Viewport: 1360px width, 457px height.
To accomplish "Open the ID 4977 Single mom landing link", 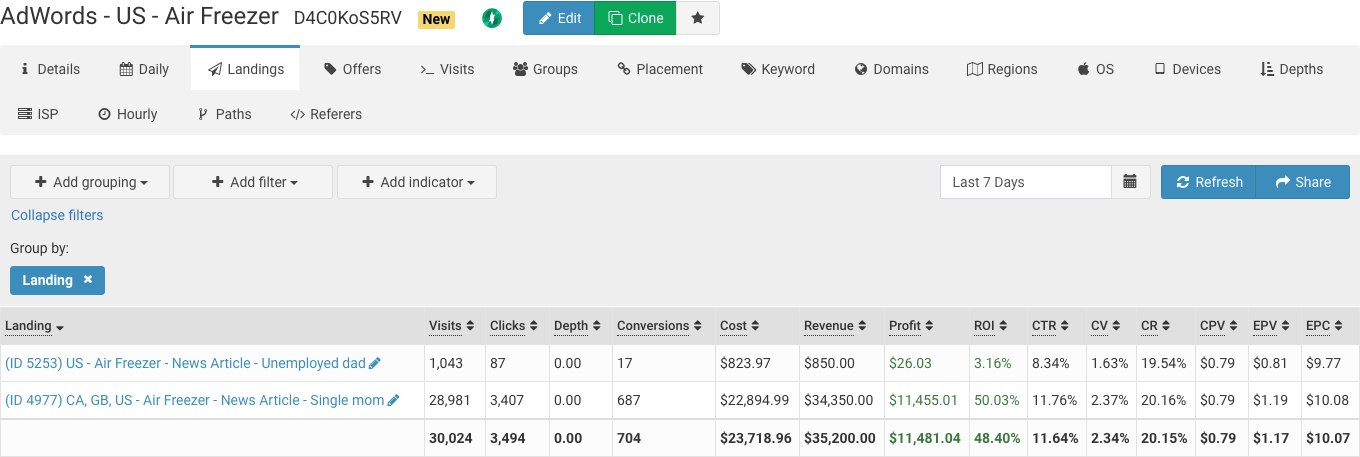I will click(195, 401).
